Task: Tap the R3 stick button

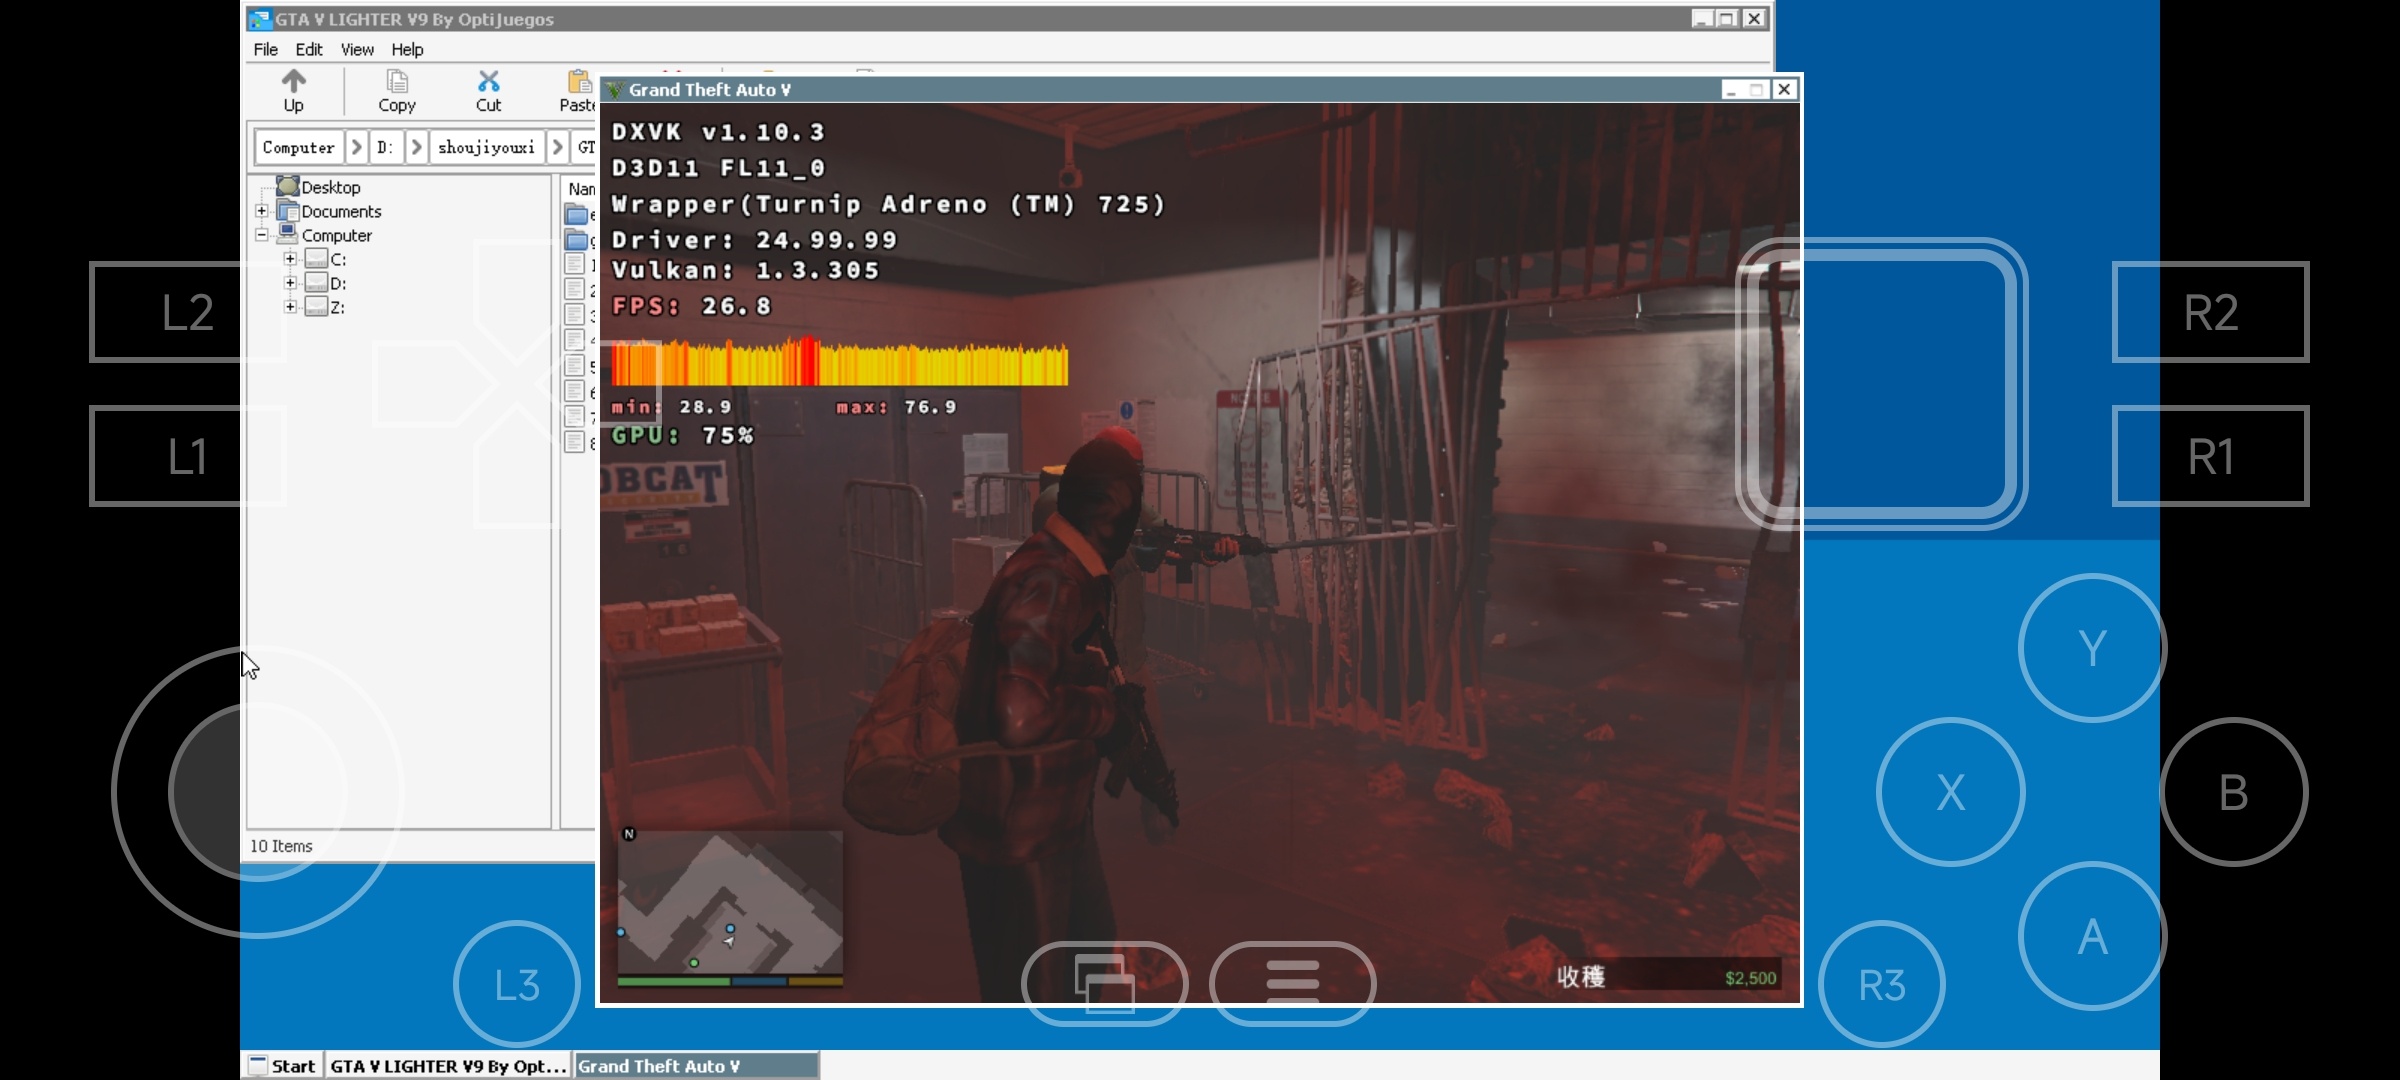Action: coord(1881,985)
